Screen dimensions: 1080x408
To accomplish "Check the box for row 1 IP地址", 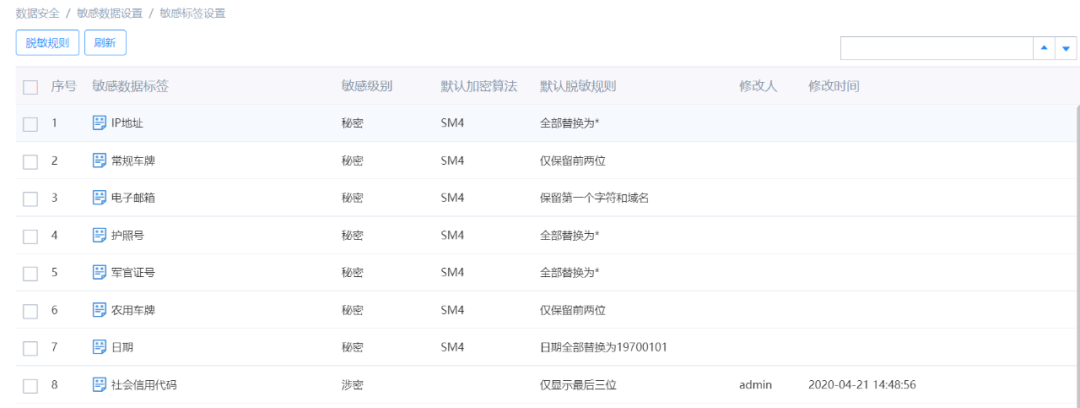I will (30, 124).
